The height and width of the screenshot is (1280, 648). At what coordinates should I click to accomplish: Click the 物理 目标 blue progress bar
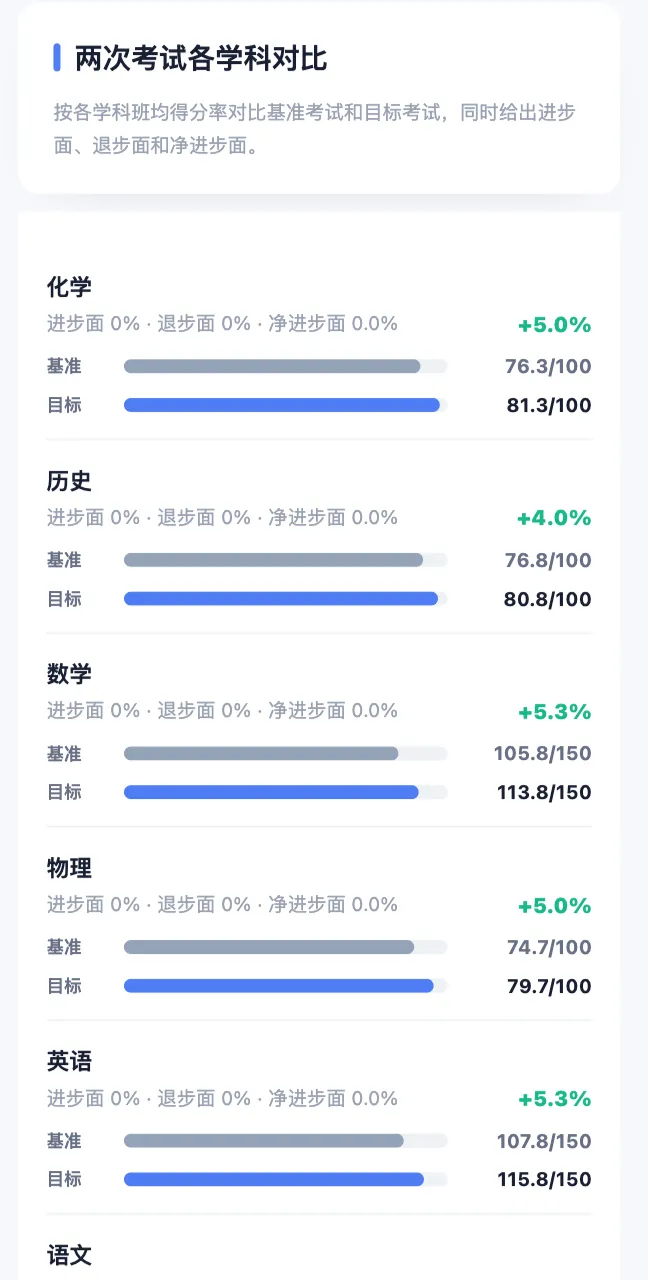click(x=285, y=986)
